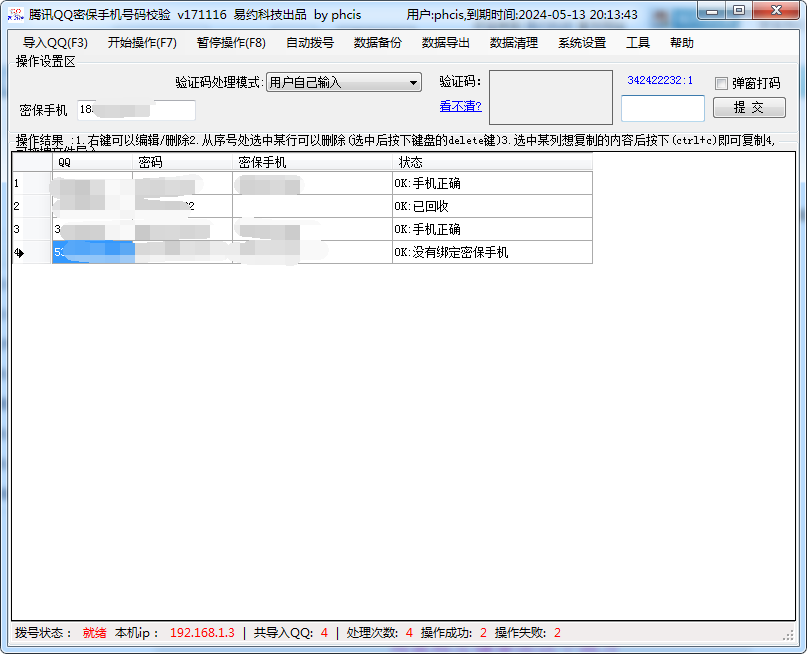Click status cell 'OK:手机正确' in row 1
This screenshot has width=807, height=654.
pos(493,183)
